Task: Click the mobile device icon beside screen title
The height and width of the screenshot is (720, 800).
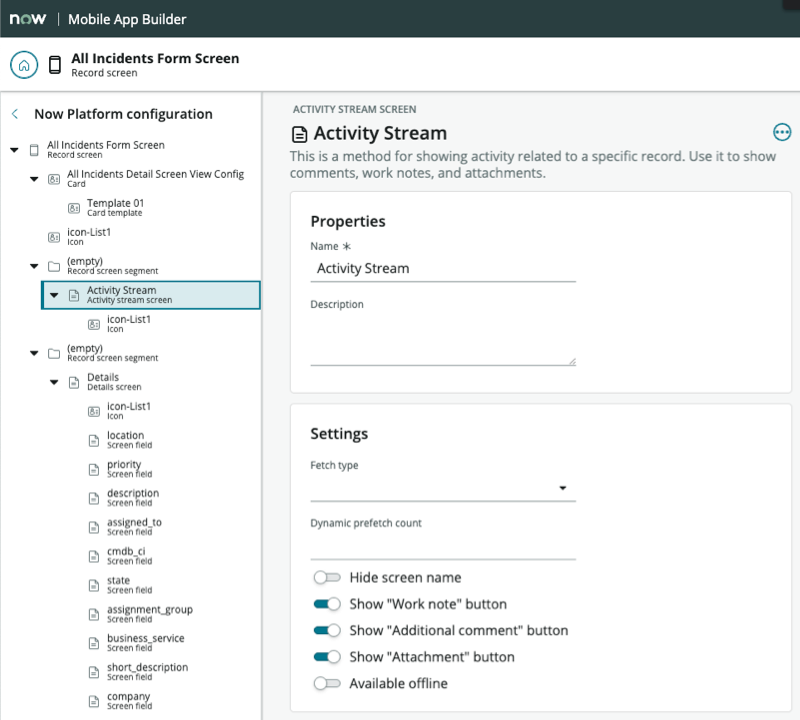Action: 55,65
